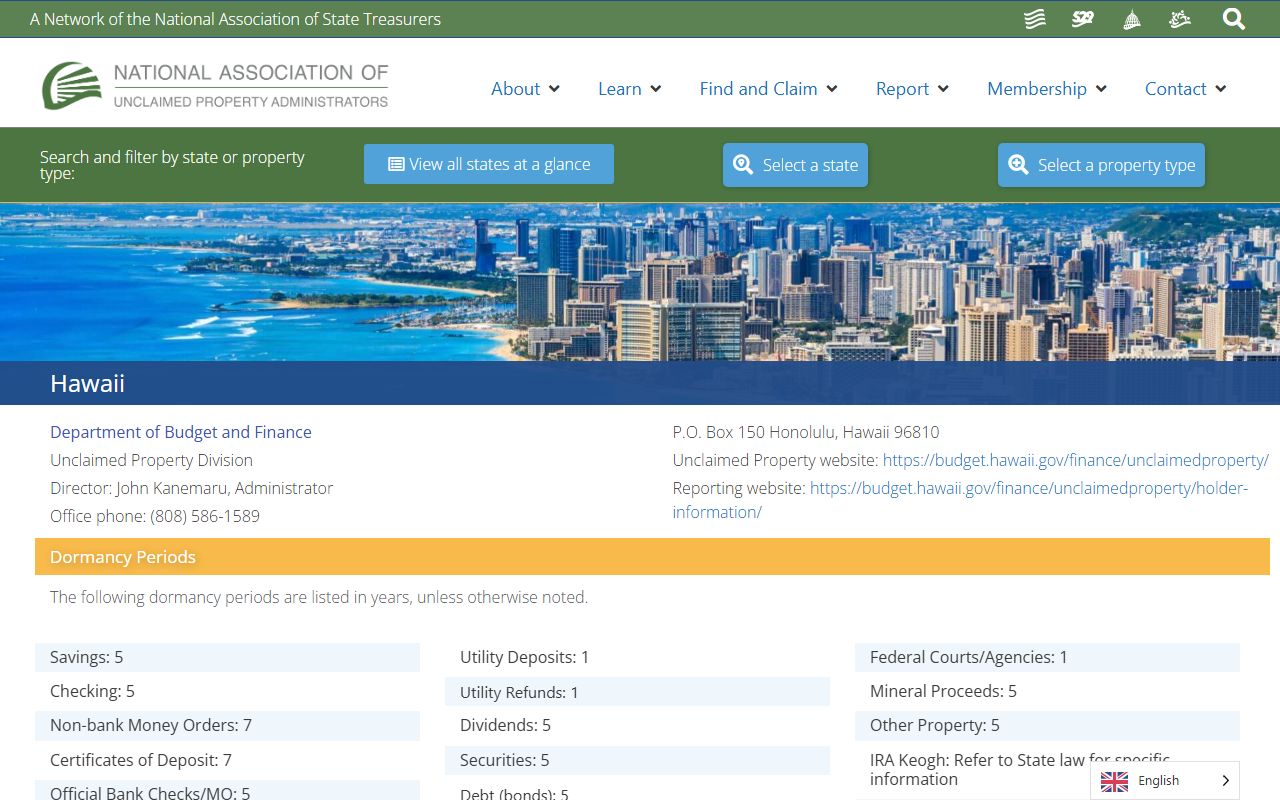Click View all states at a glance
The image size is (1280, 800).
coord(489,164)
